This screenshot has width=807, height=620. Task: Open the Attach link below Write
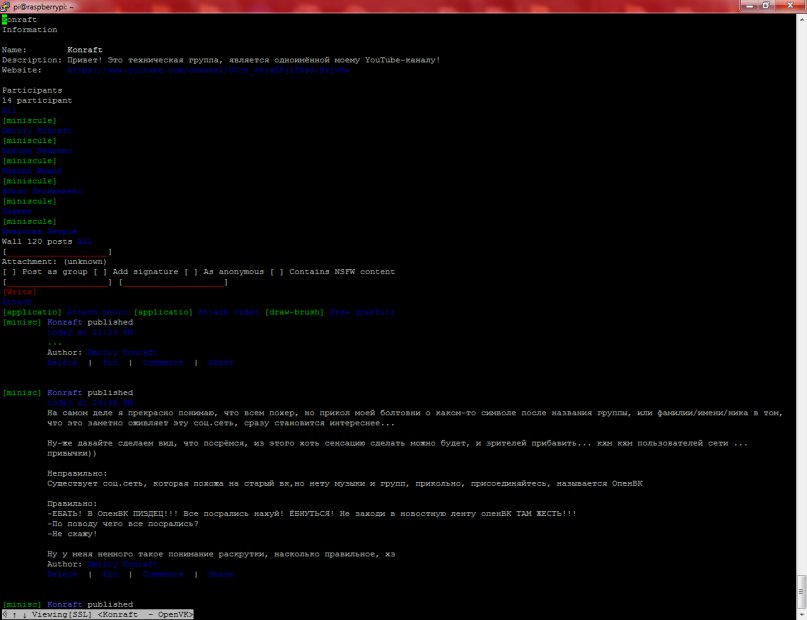click(16, 302)
